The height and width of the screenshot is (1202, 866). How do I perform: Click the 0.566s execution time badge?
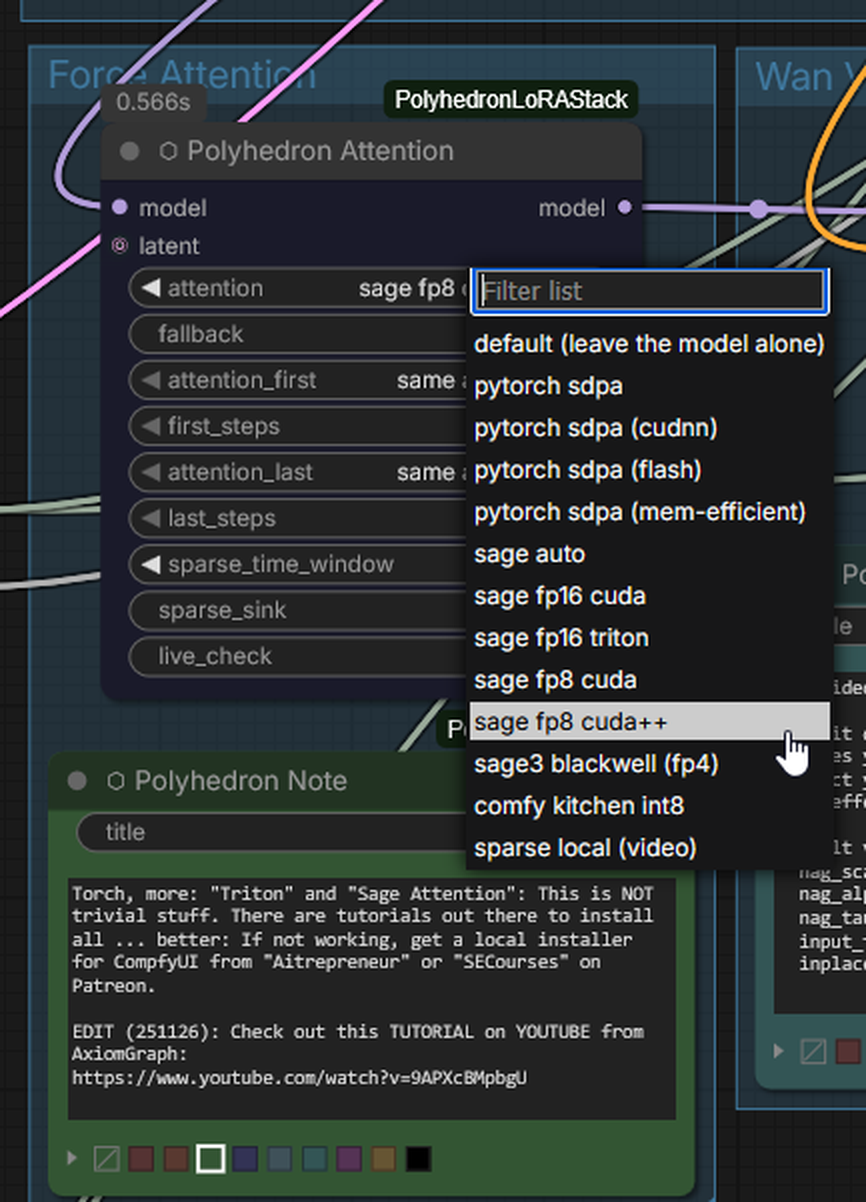tap(154, 102)
